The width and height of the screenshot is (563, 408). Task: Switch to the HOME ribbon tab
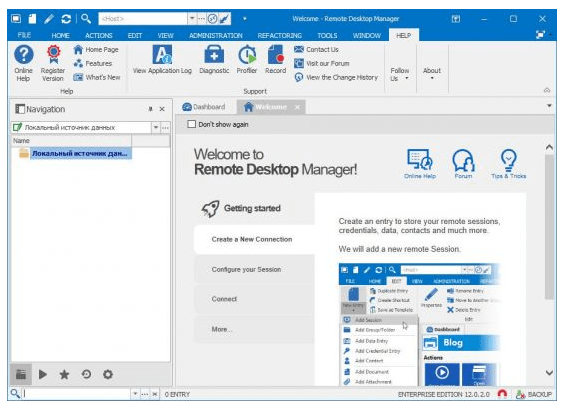[x=60, y=35]
